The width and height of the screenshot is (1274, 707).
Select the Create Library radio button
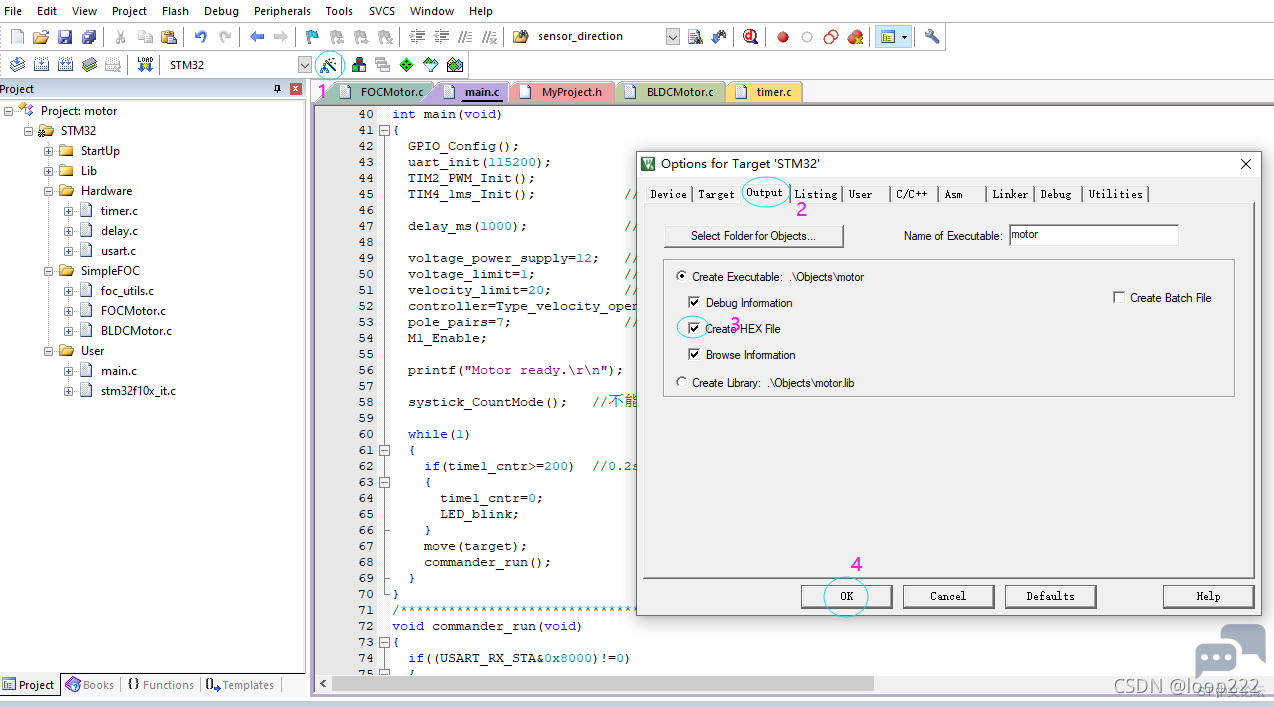(682, 382)
